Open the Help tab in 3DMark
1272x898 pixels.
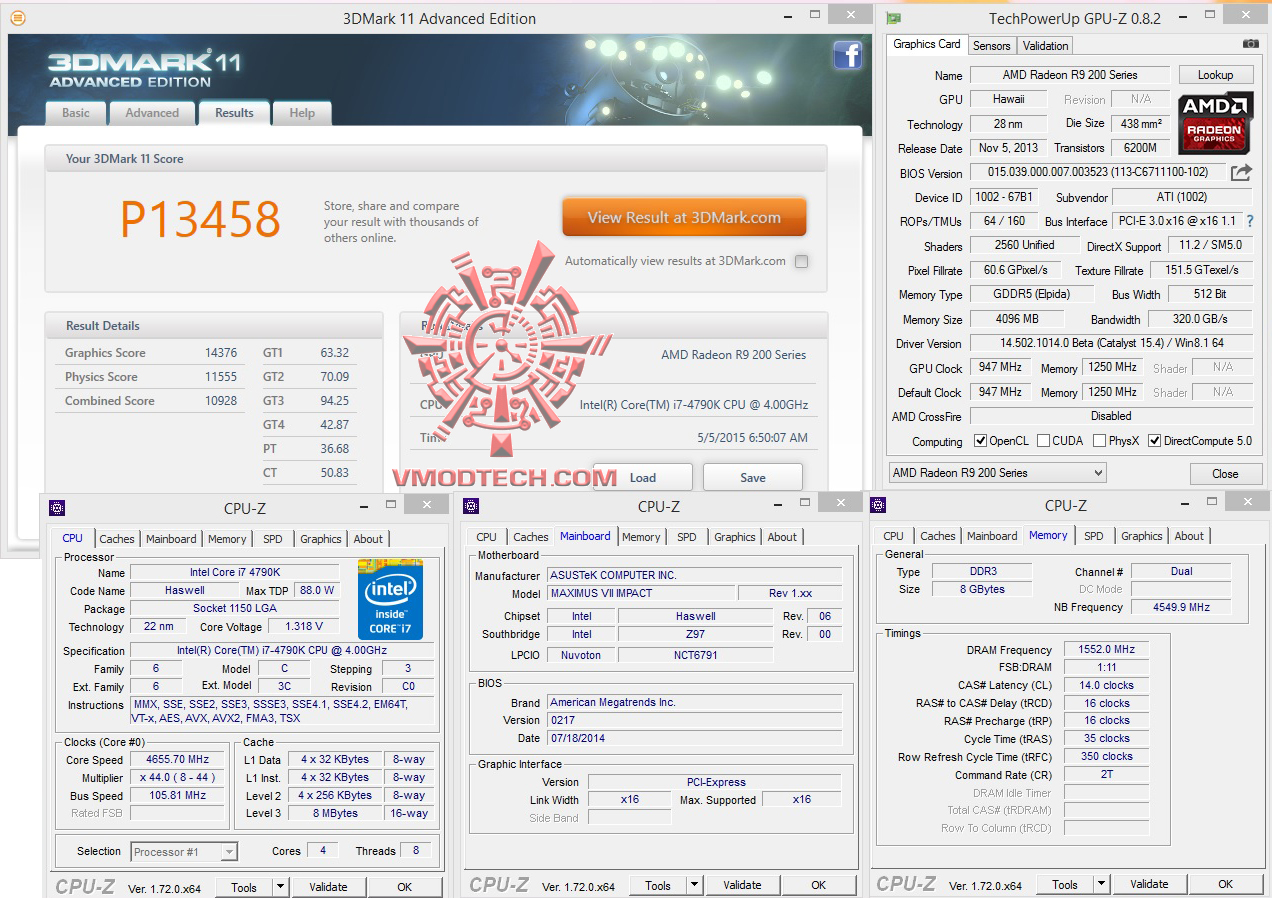pyautogui.click(x=302, y=113)
